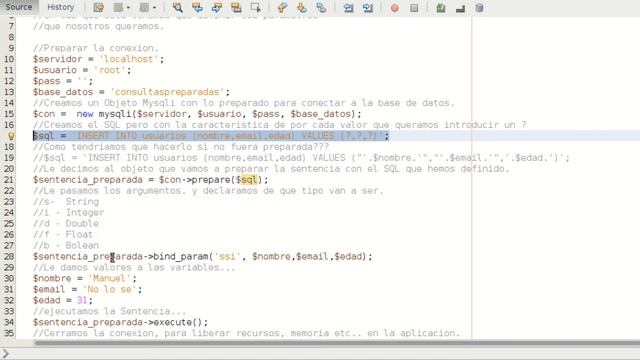Image resolution: width=640 pixels, height=360 pixels.
Task: Click the 'ssi' string on line 28
Action: (x=227, y=256)
